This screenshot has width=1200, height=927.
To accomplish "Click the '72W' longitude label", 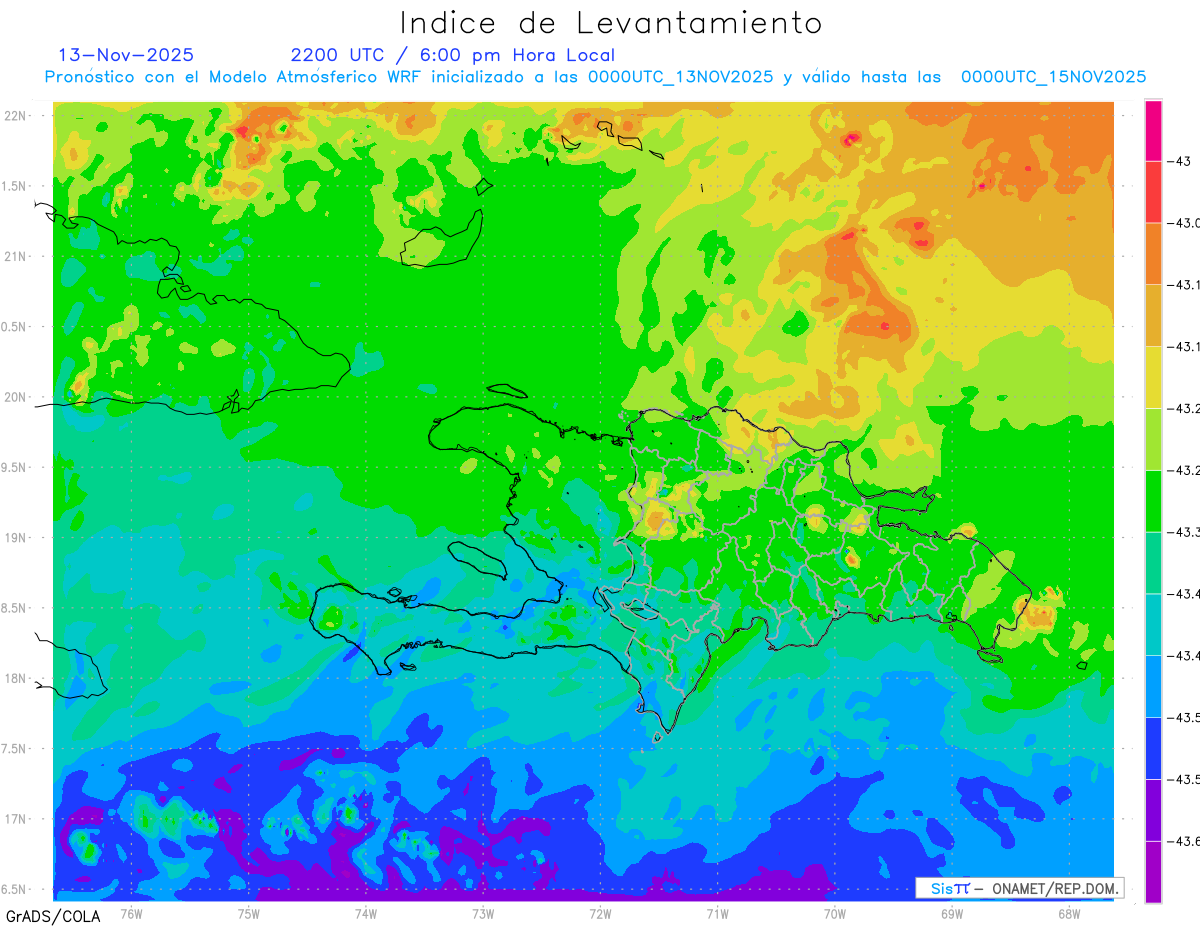I will click(x=600, y=913).
